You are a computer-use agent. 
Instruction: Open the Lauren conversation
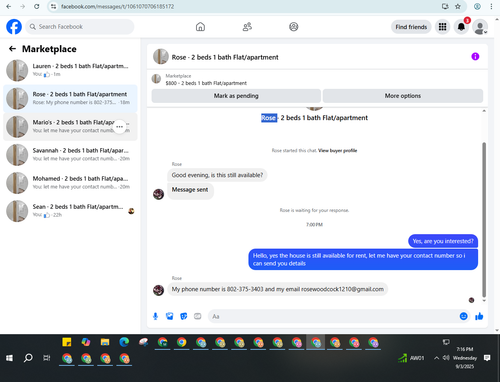pyautogui.click(x=70, y=70)
